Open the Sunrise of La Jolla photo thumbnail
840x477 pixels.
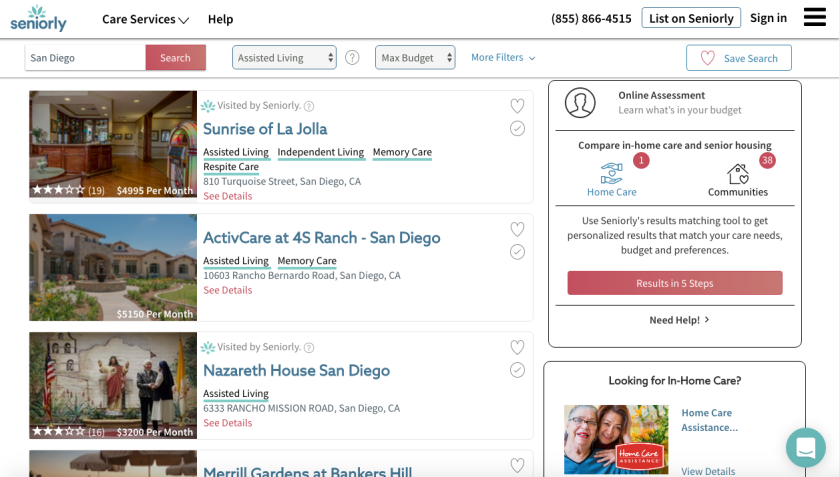point(113,144)
